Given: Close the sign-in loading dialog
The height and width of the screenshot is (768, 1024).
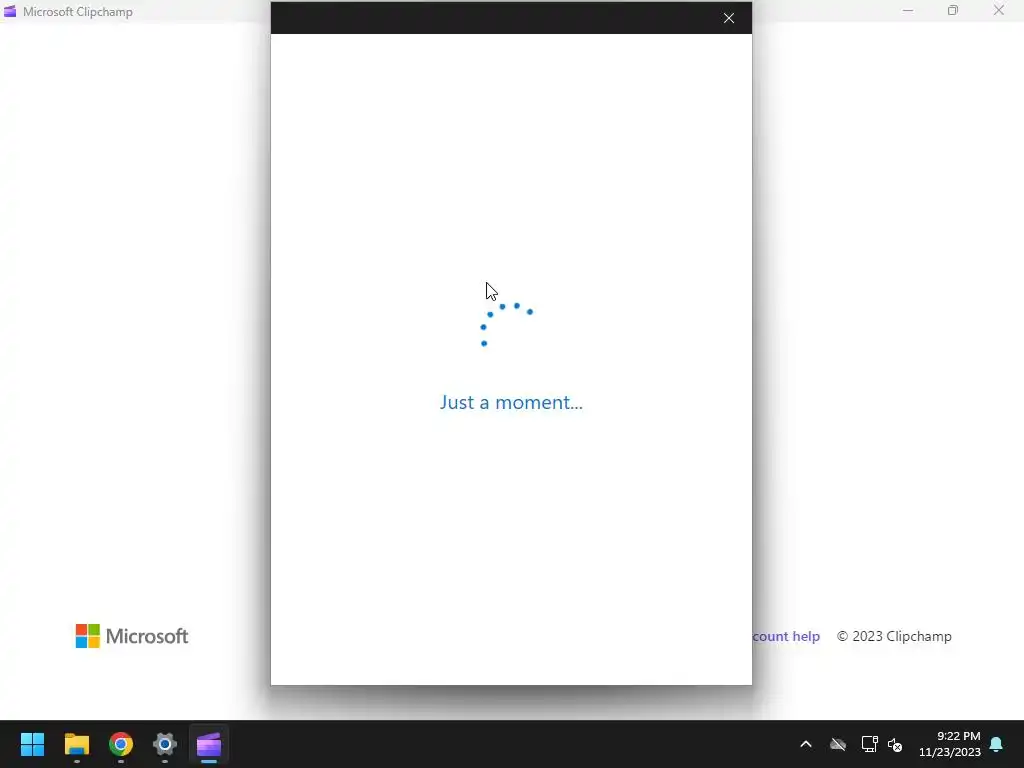Looking at the screenshot, I should 729,18.
